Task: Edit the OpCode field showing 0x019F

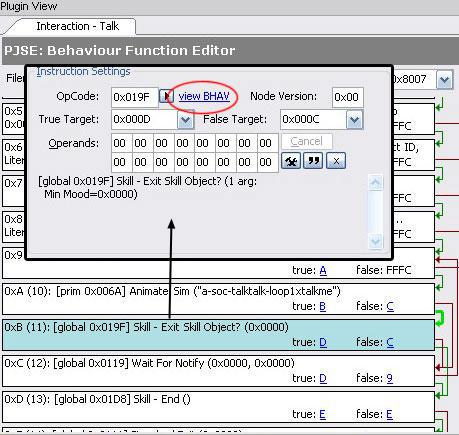Action: click(135, 97)
